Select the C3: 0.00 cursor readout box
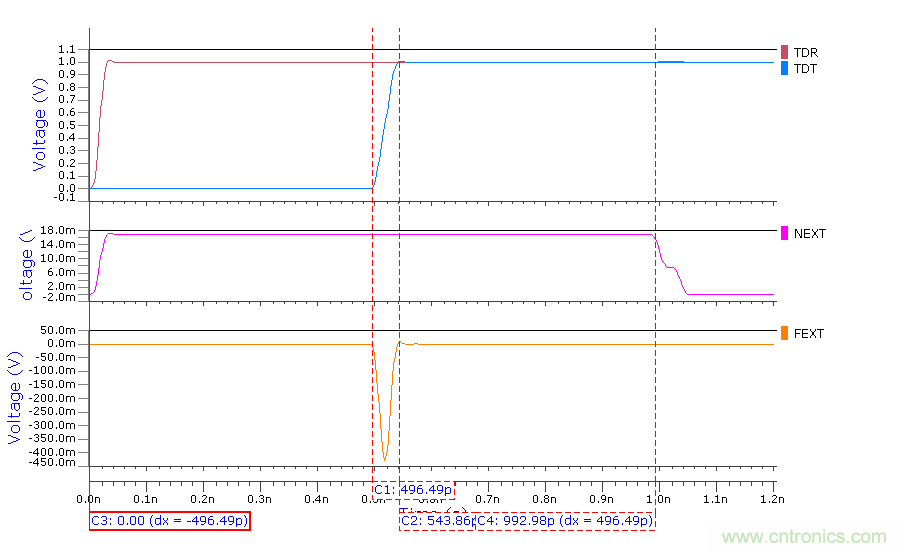Viewport: 906px width, 552px height. coord(169,521)
